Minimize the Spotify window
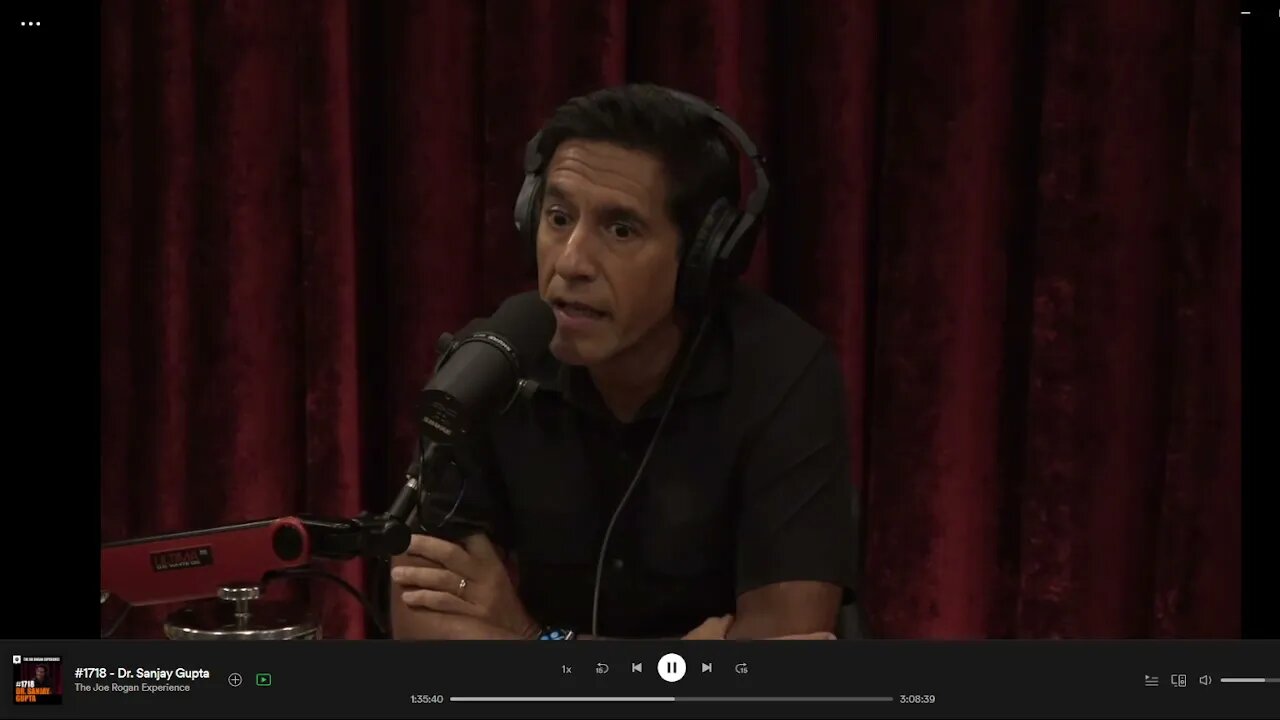The image size is (1280, 720). pyautogui.click(x=1245, y=13)
